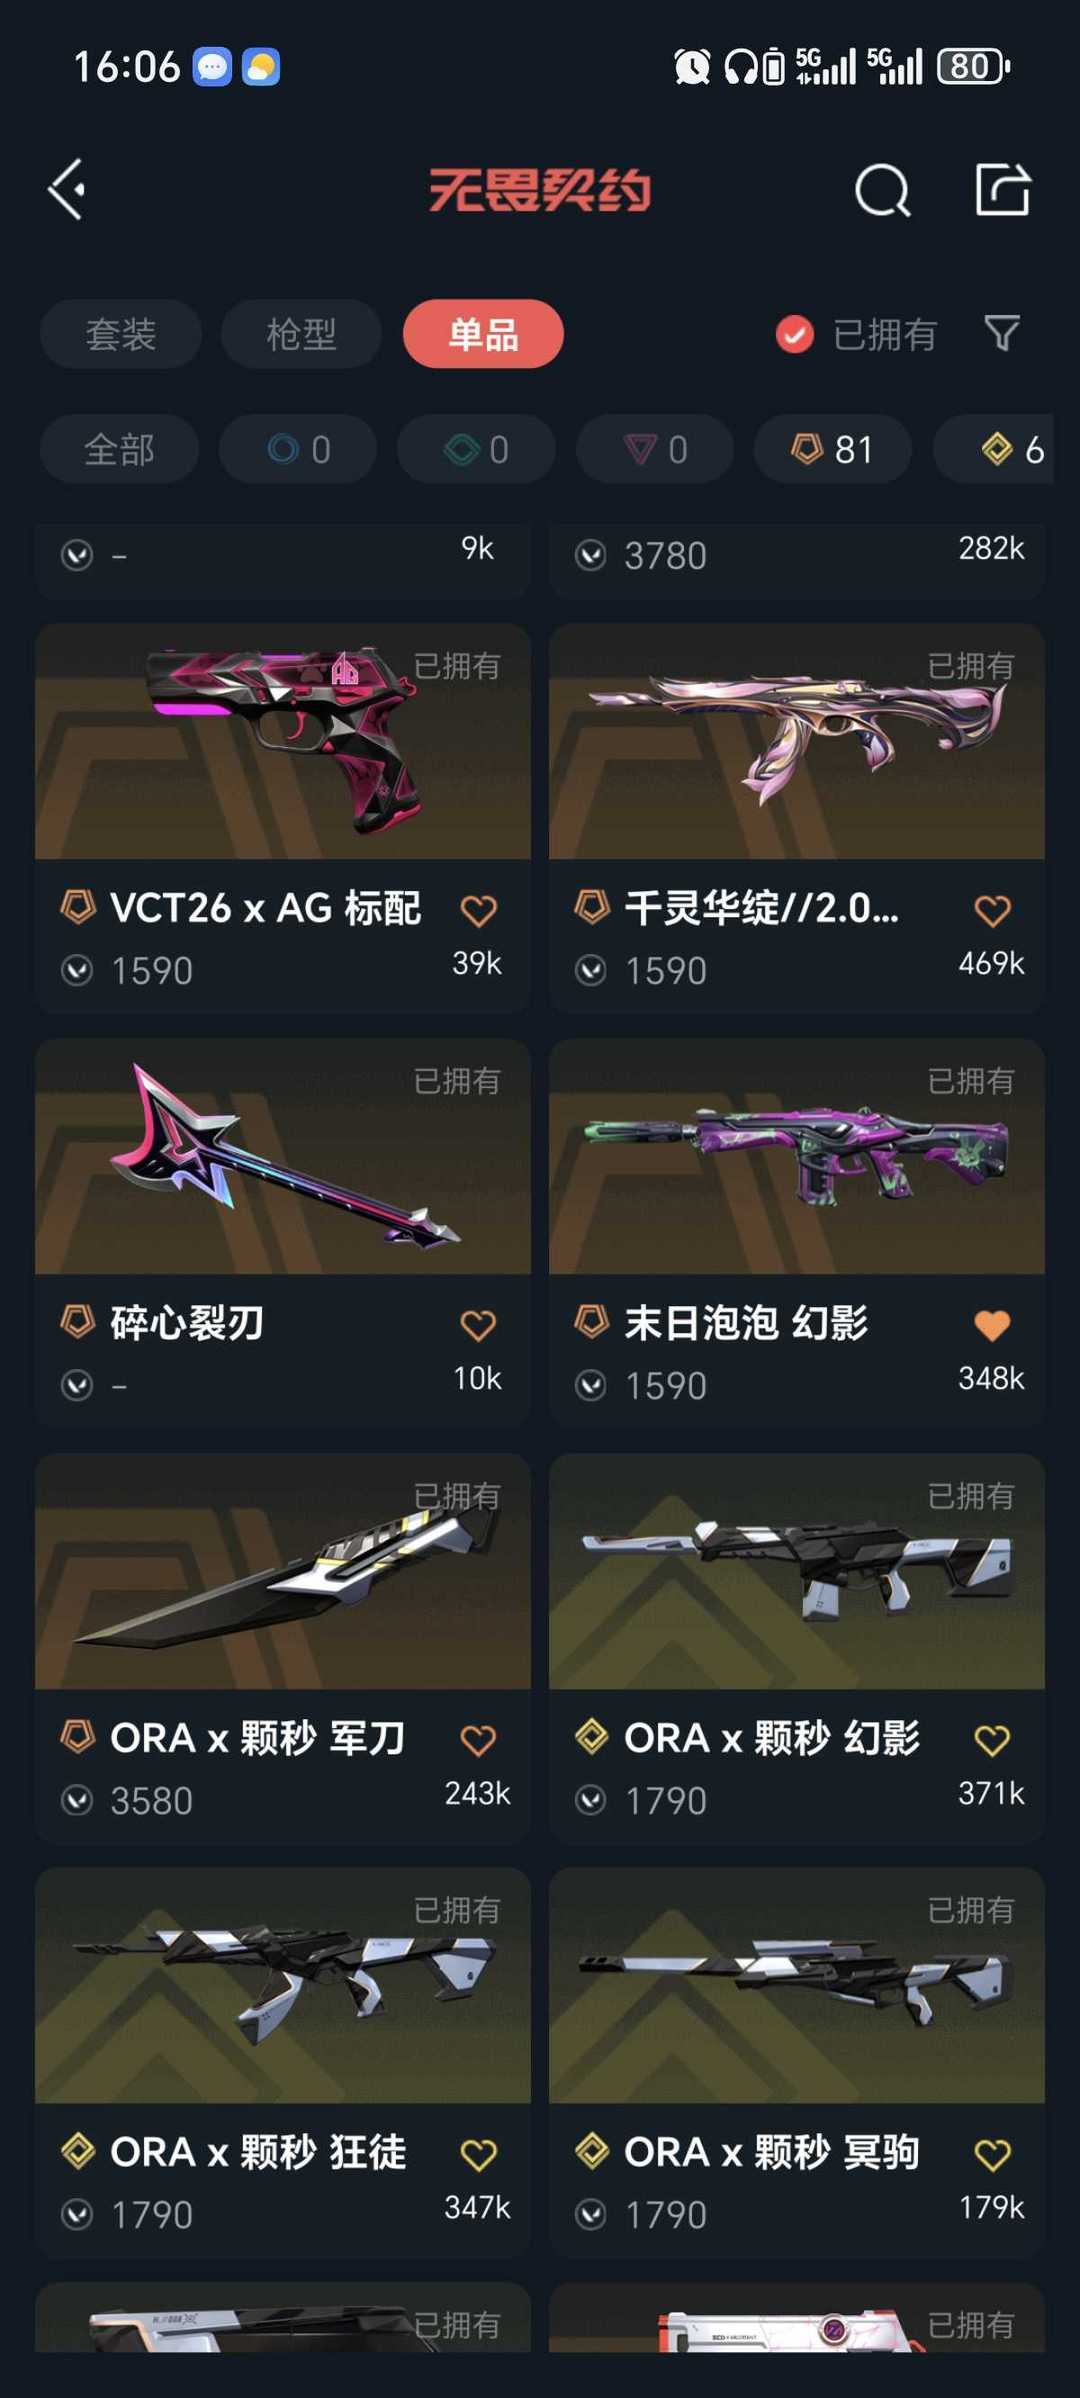Favorite the VCT26 x AG 标配 skin
The image size is (1080, 2398).
478,910
